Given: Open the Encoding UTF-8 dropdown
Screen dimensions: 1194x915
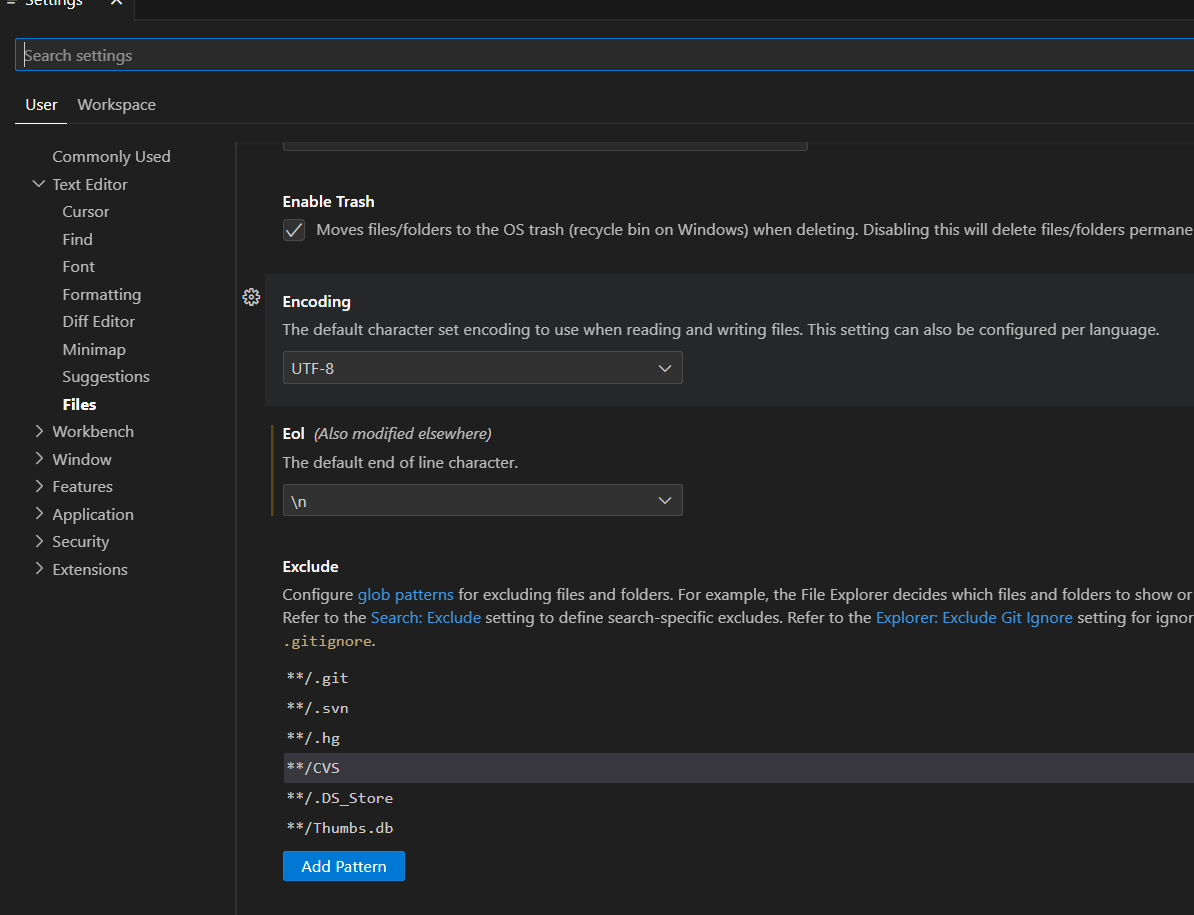Looking at the screenshot, I should tap(482, 368).
